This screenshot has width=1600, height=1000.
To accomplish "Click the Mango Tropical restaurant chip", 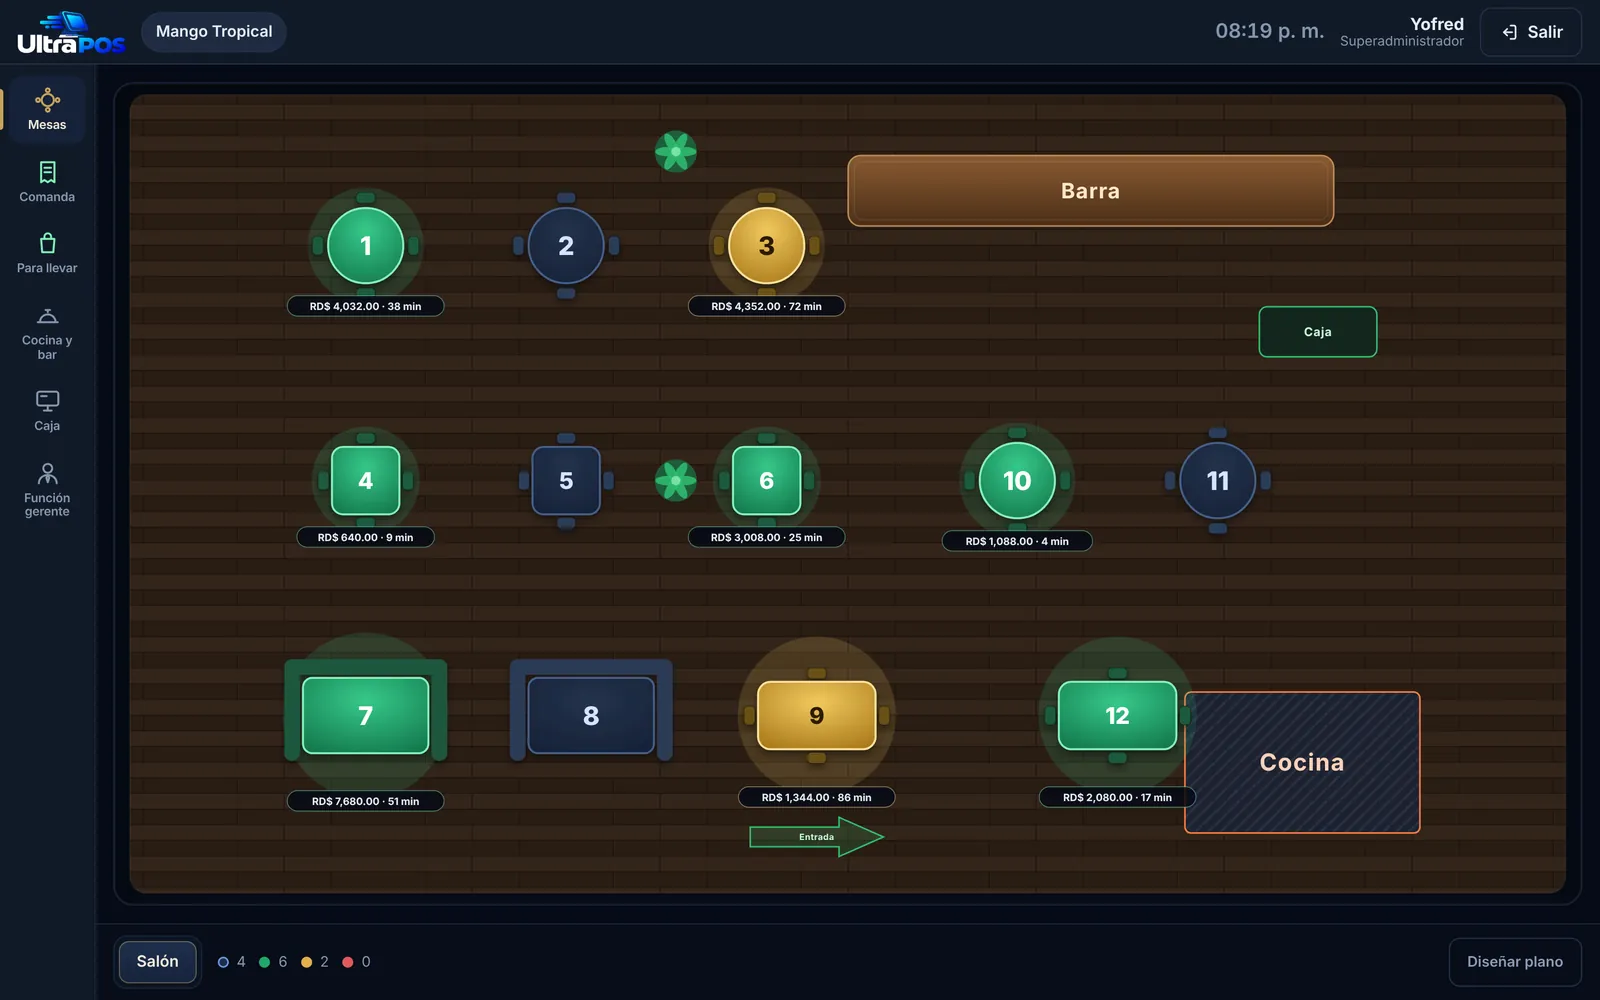I will pyautogui.click(x=214, y=32).
